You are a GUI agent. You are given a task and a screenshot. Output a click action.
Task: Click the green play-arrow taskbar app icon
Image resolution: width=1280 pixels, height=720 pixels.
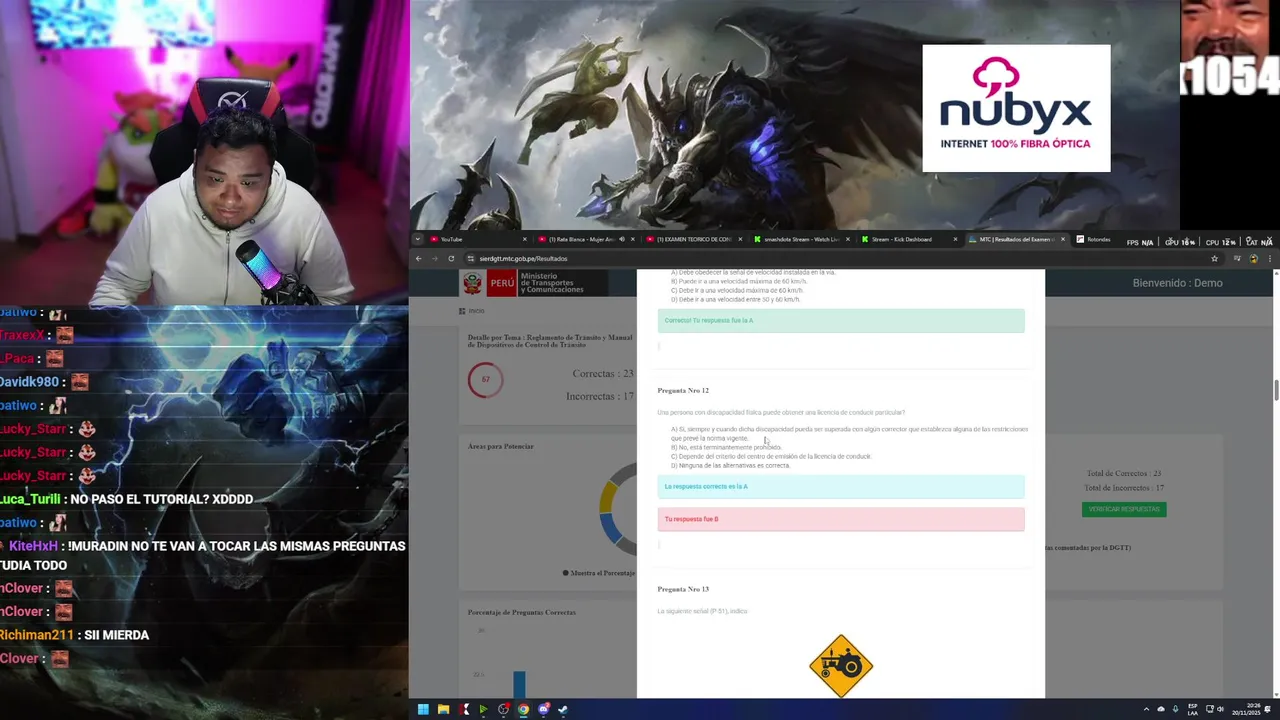(483, 709)
